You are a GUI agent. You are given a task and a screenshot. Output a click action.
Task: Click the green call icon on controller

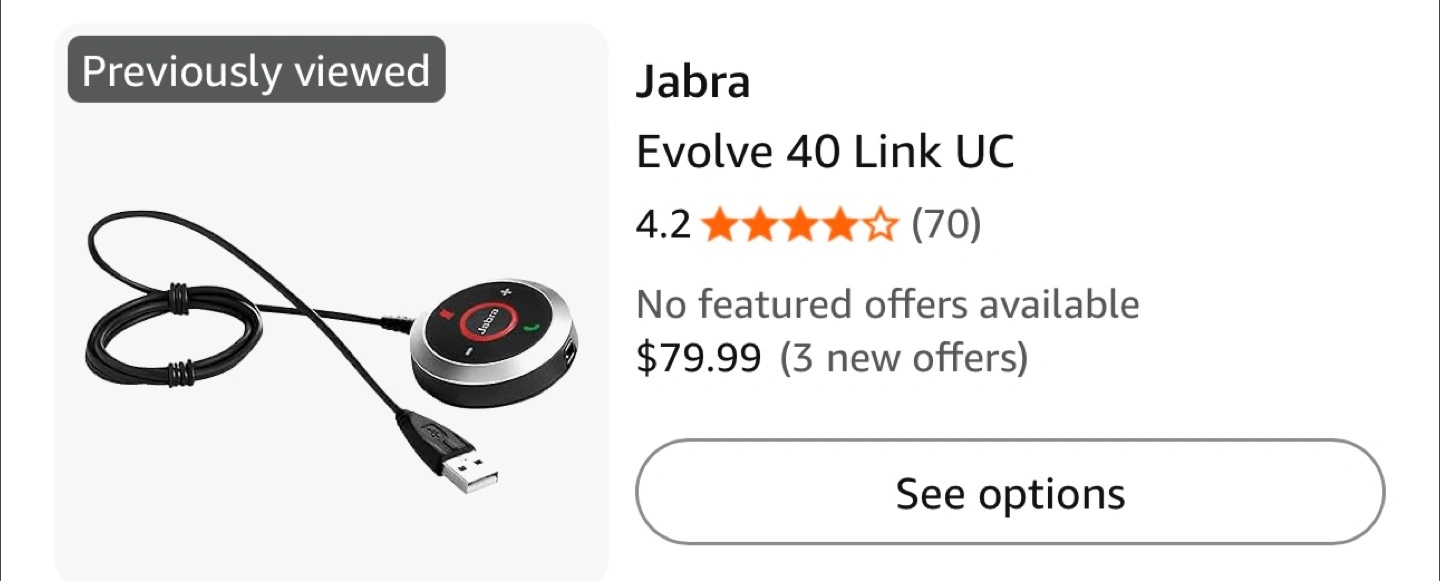tap(532, 326)
